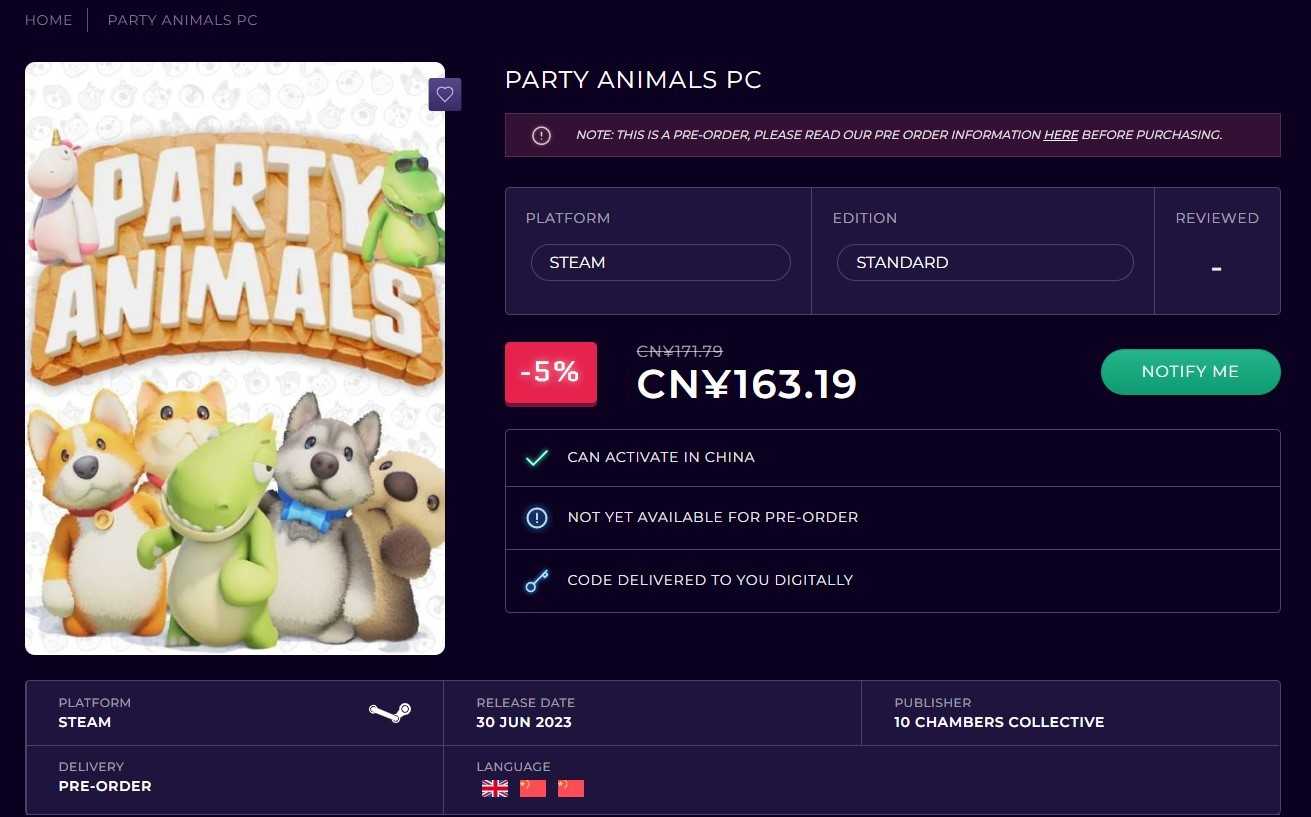This screenshot has width=1311, height=817.
Task: Open pre-order information HERE link
Action: click(1060, 135)
